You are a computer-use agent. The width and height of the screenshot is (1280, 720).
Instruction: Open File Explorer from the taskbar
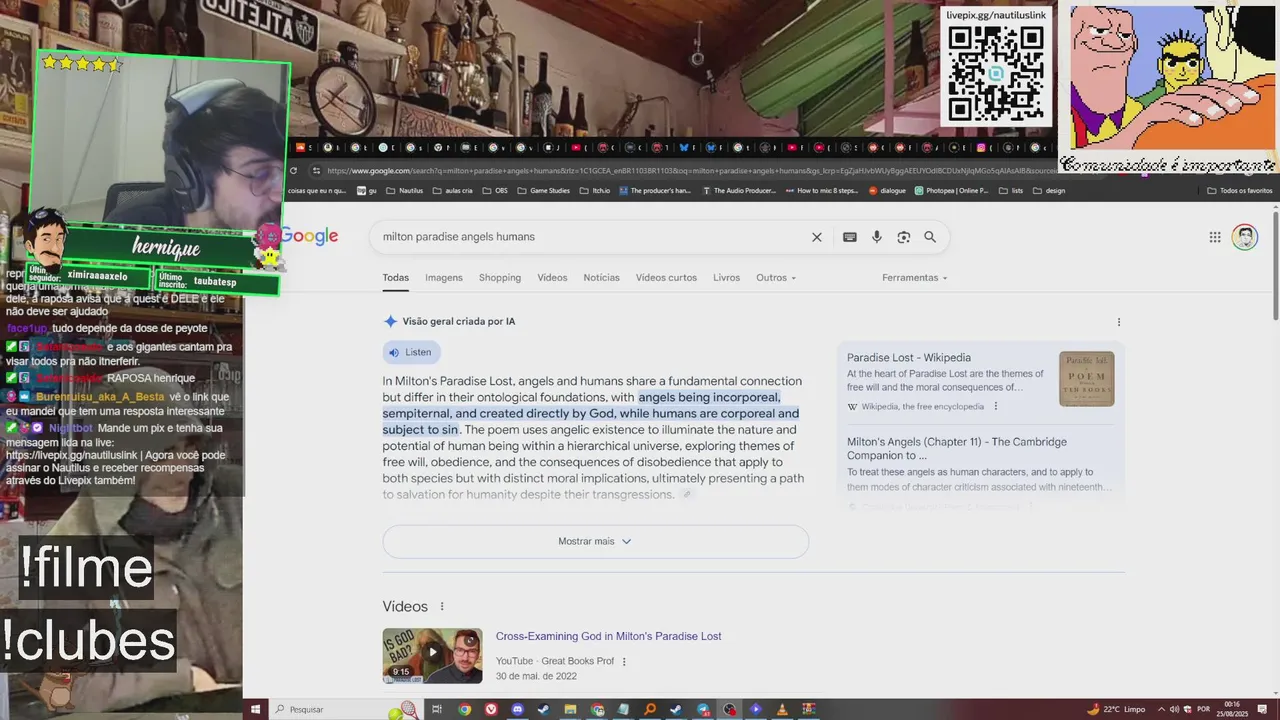coord(570,709)
